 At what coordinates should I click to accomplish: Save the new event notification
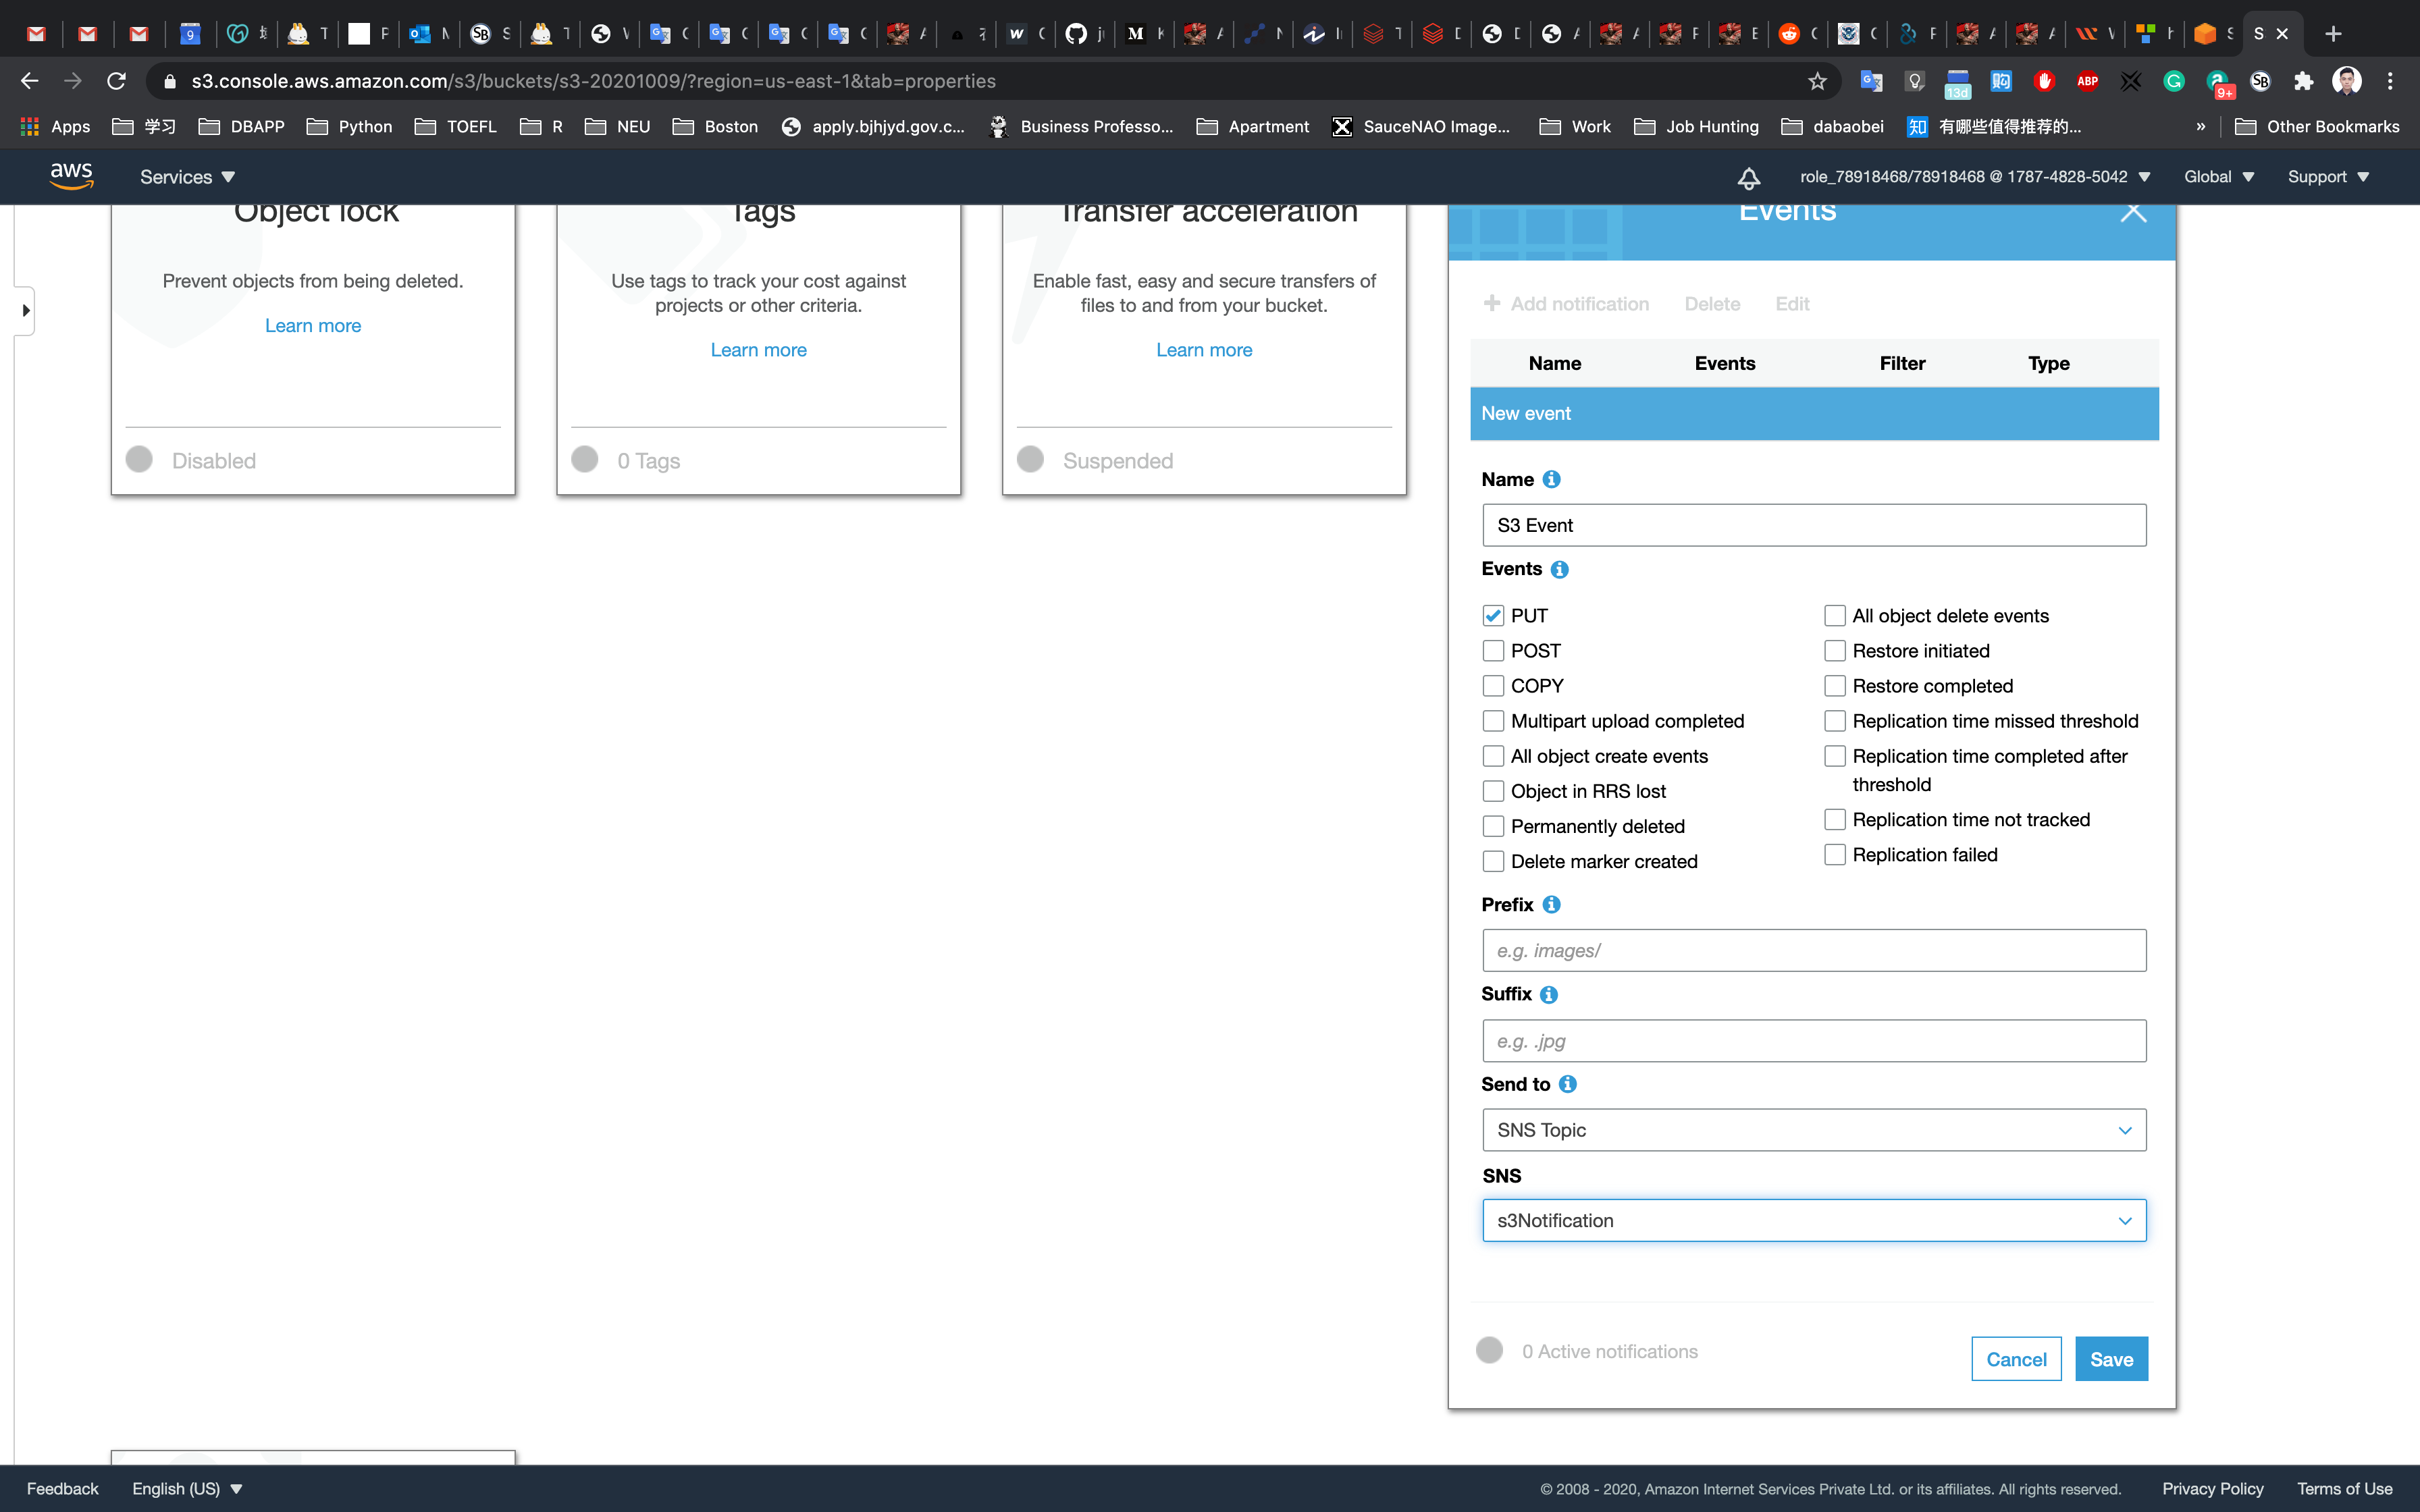click(x=2110, y=1359)
